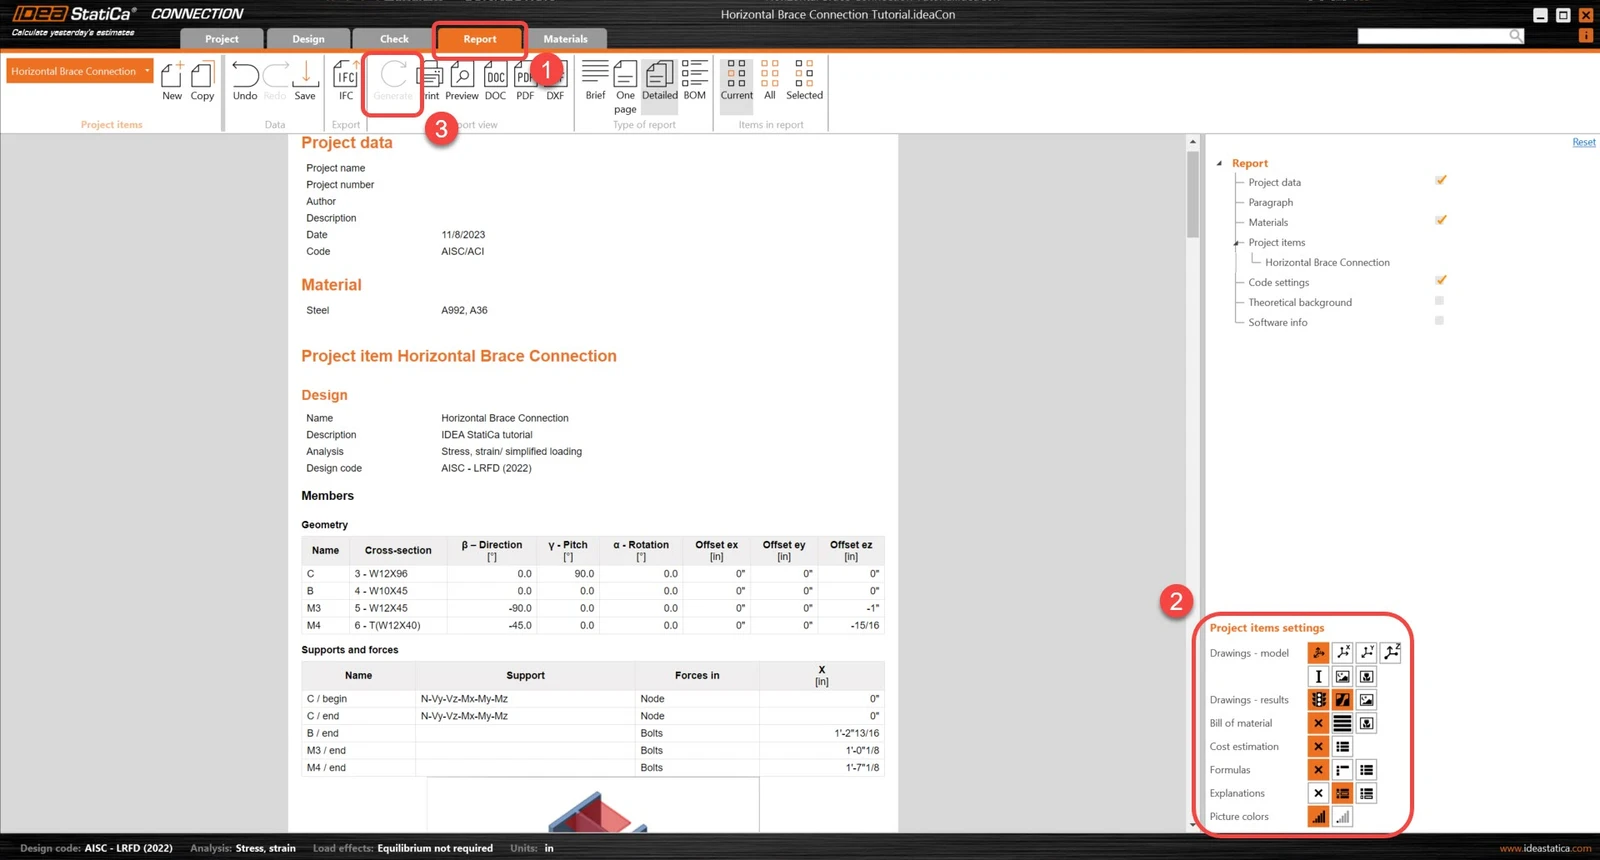Copy the current project item
The width and height of the screenshot is (1600, 860).
[x=202, y=80]
